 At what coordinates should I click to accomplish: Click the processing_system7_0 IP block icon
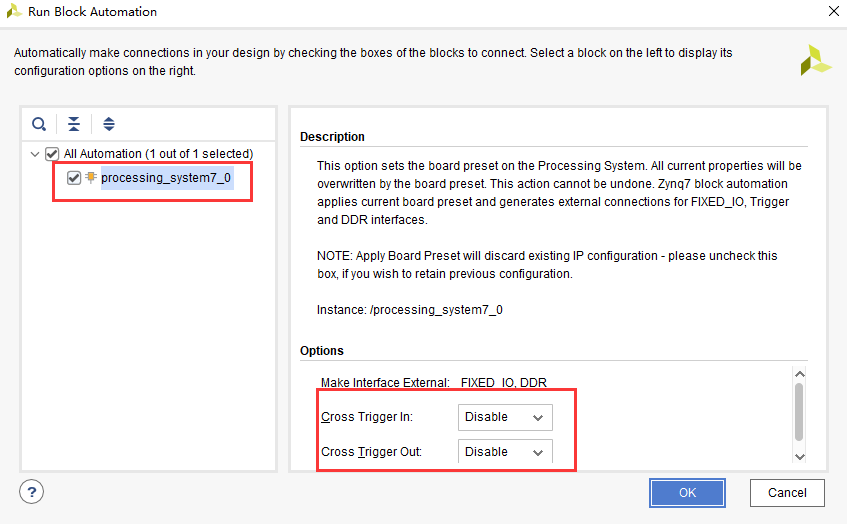91,177
